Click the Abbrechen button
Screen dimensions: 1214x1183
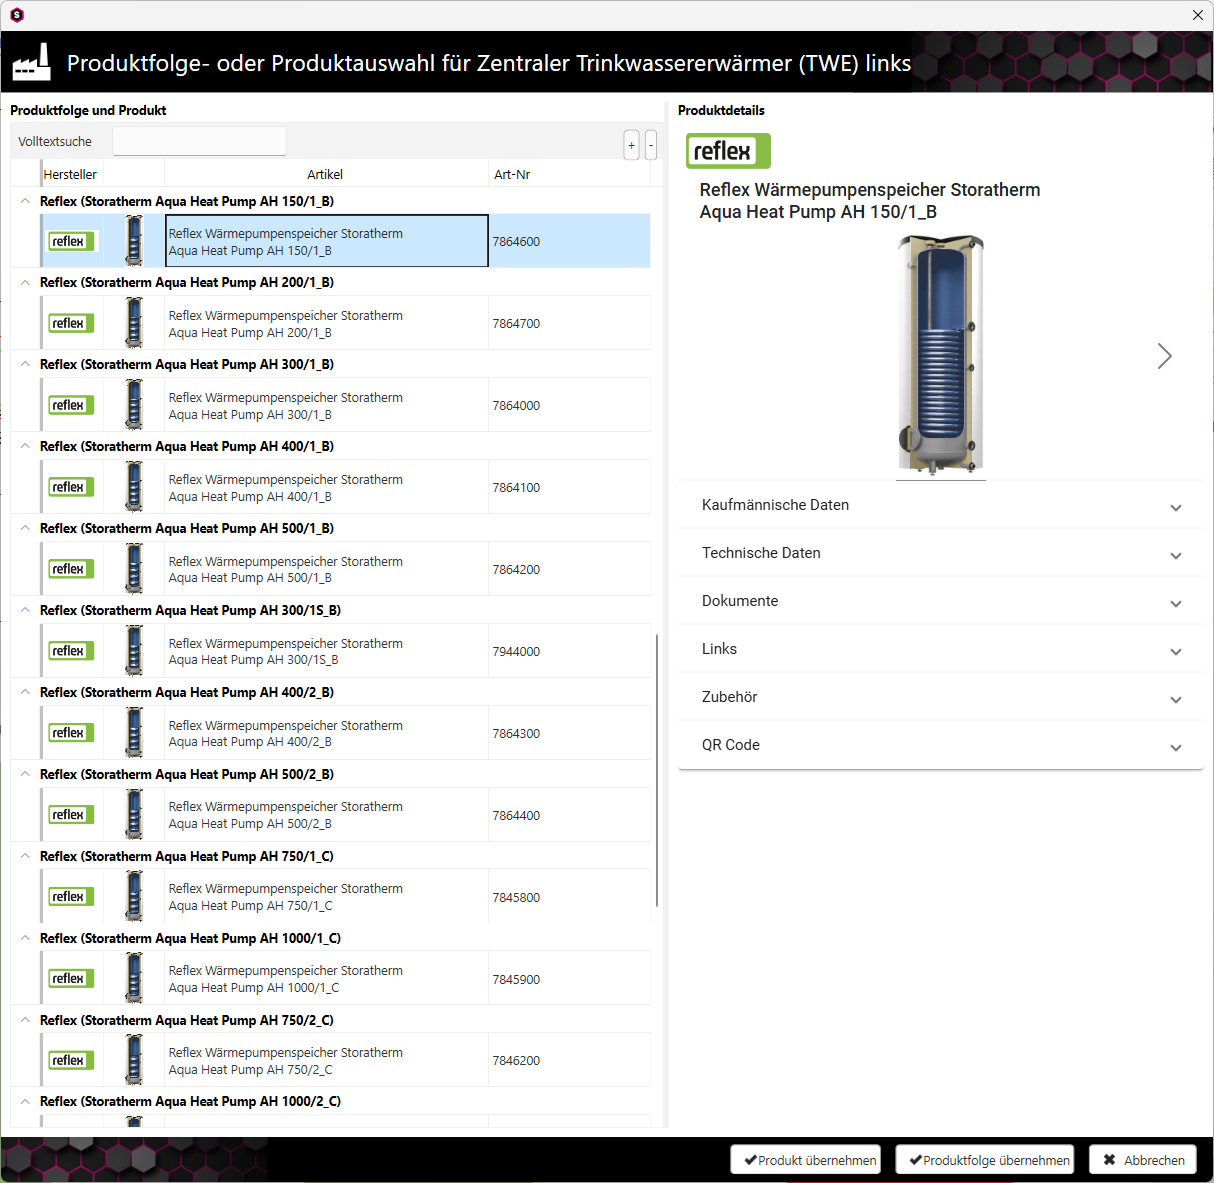coord(1143,1160)
